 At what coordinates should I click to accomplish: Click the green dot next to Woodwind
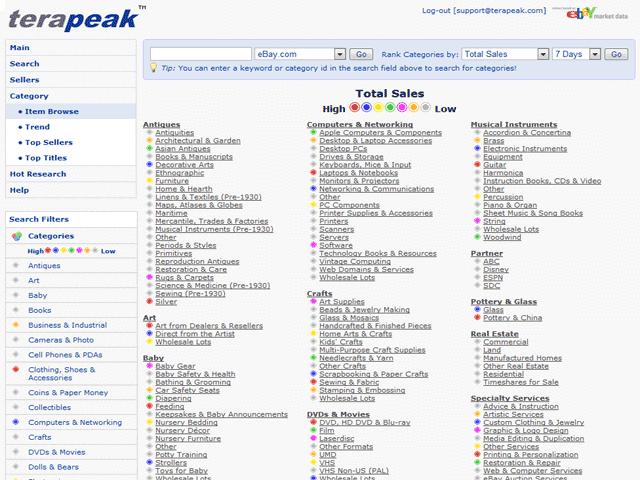(x=477, y=237)
